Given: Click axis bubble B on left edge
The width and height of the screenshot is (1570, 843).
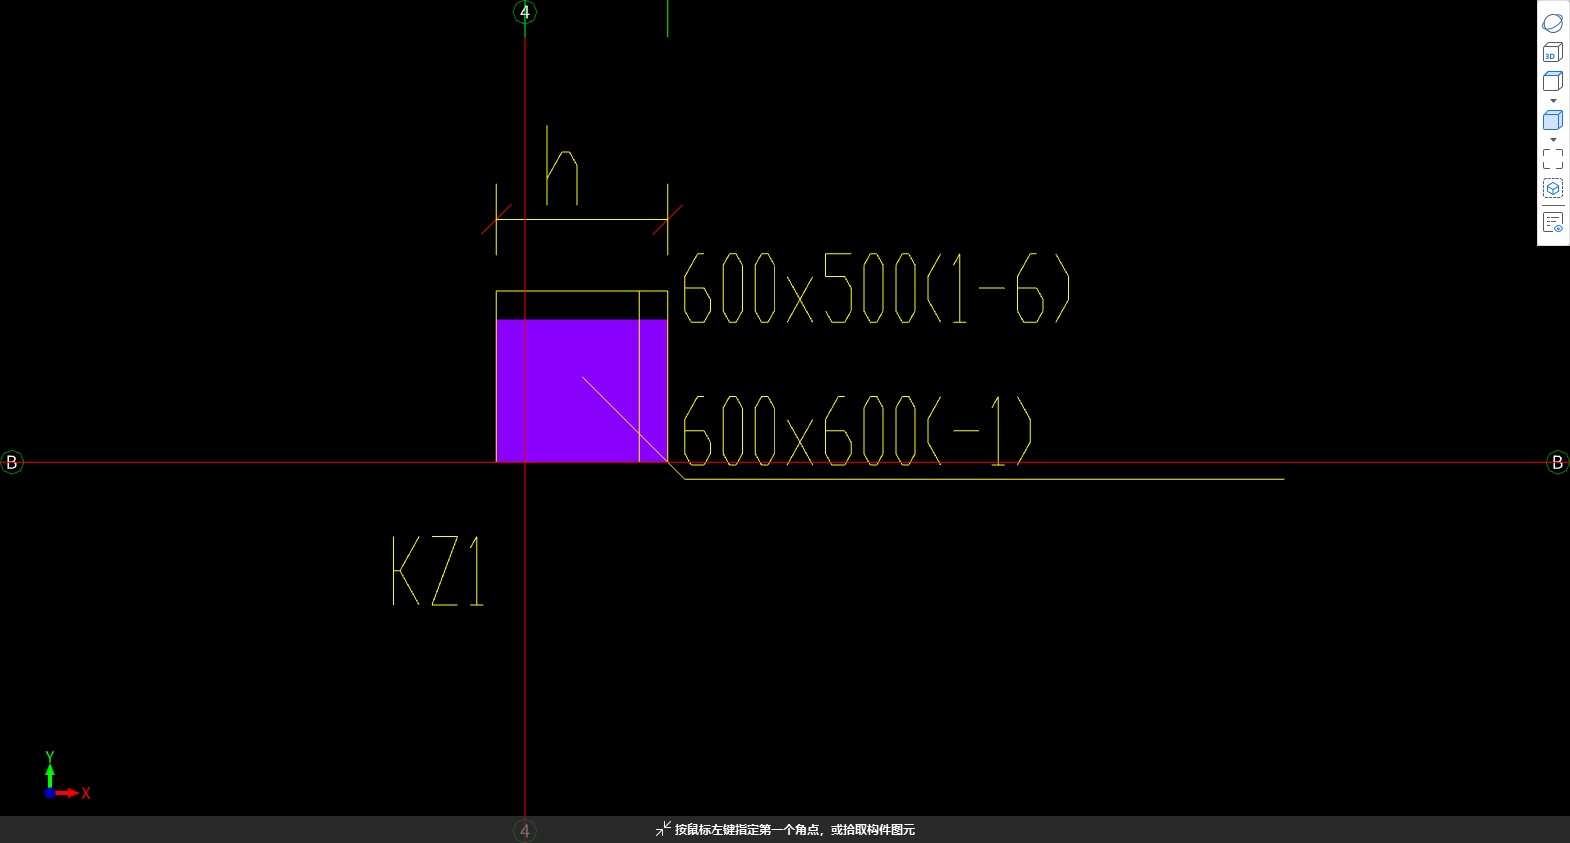Looking at the screenshot, I should (x=12, y=462).
